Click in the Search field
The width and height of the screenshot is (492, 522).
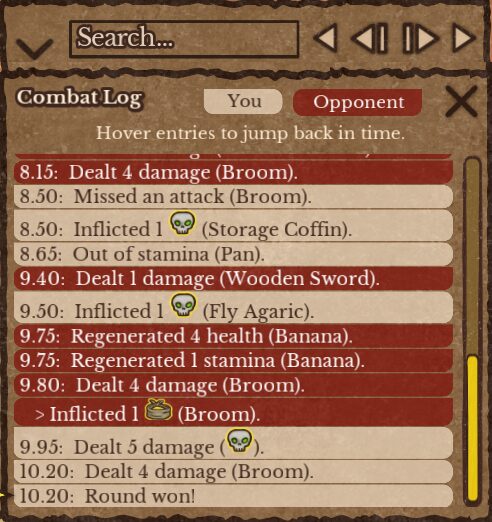(184, 39)
